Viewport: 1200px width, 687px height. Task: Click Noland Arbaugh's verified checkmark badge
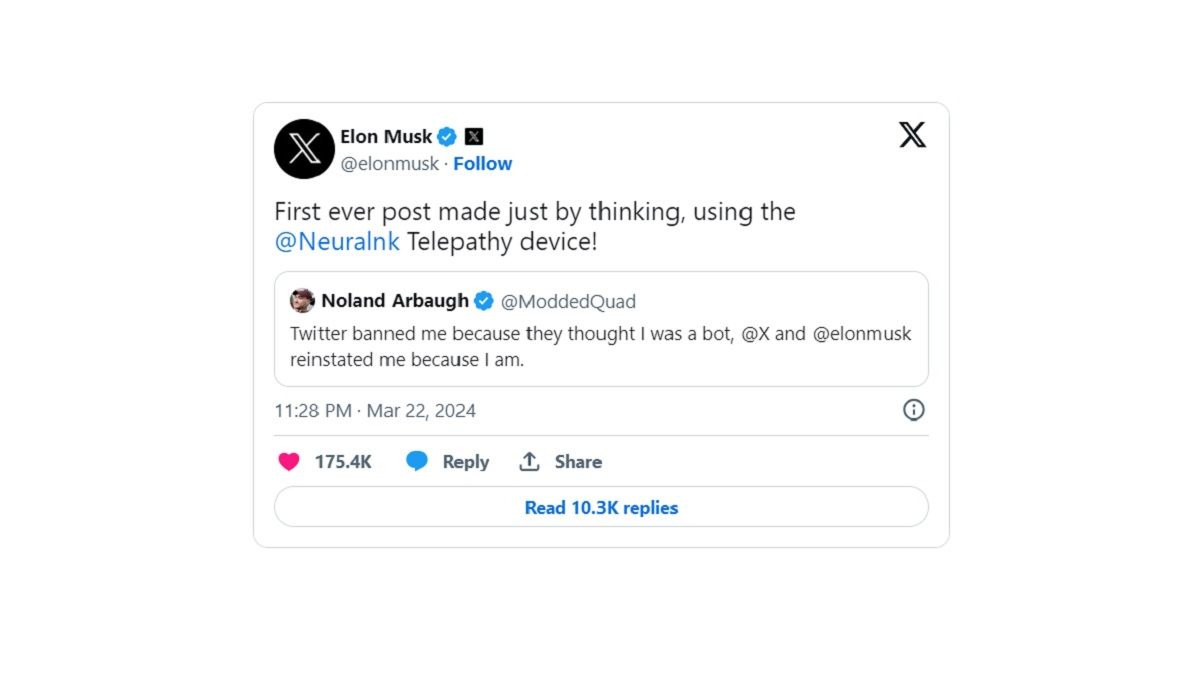(x=484, y=301)
